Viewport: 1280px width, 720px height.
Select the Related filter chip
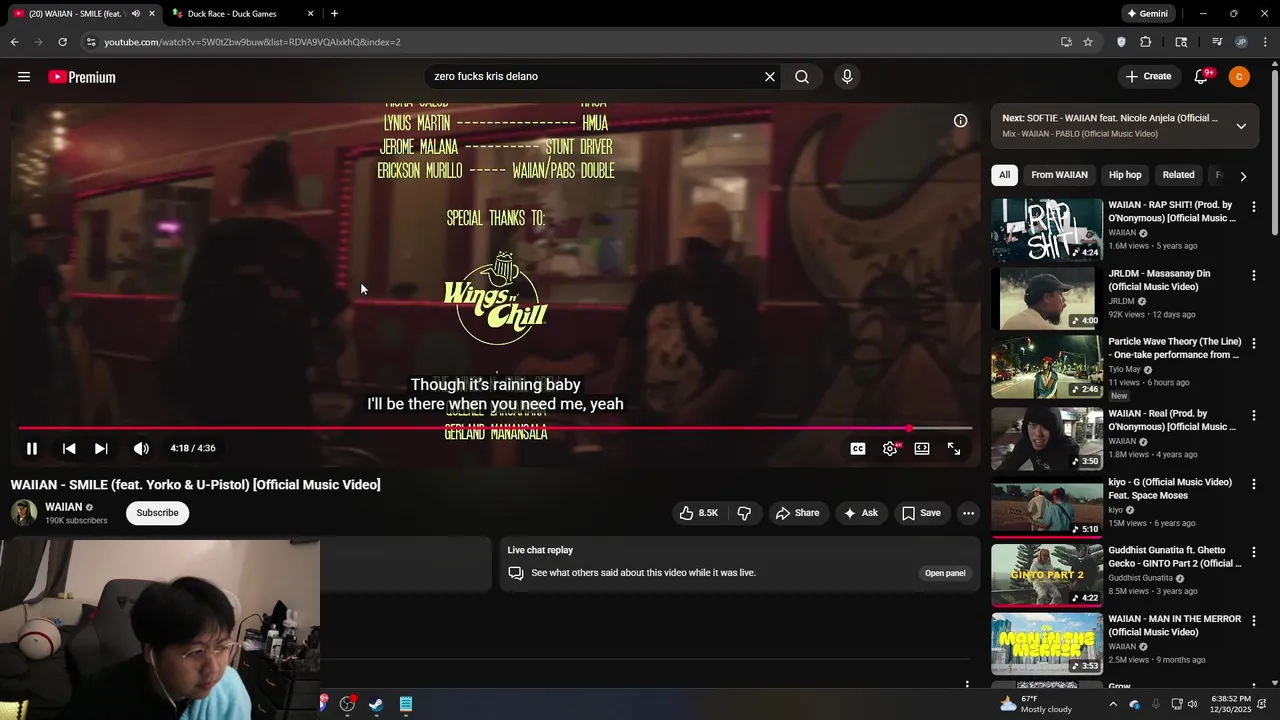point(1178,175)
